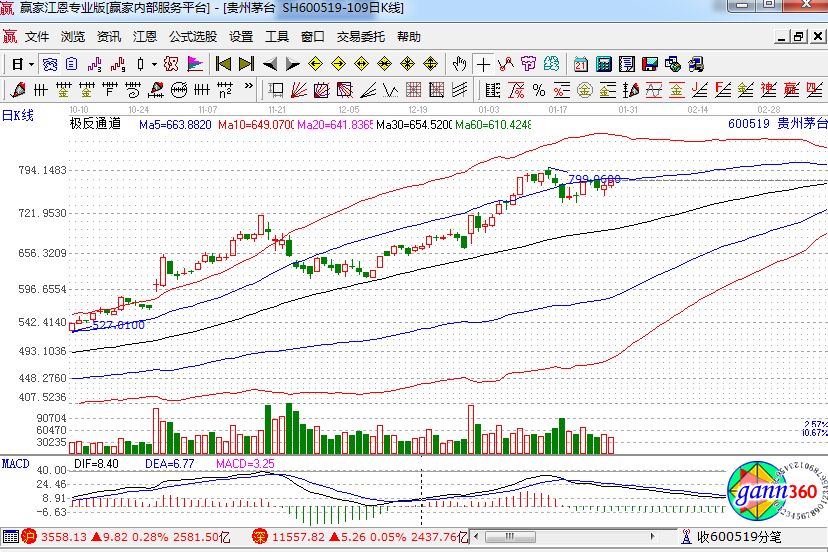This screenshot has width=828, height=552.
Task: Toggle the crosshair cursor mode
Action: pyautogui.click(x=484, y=64)
